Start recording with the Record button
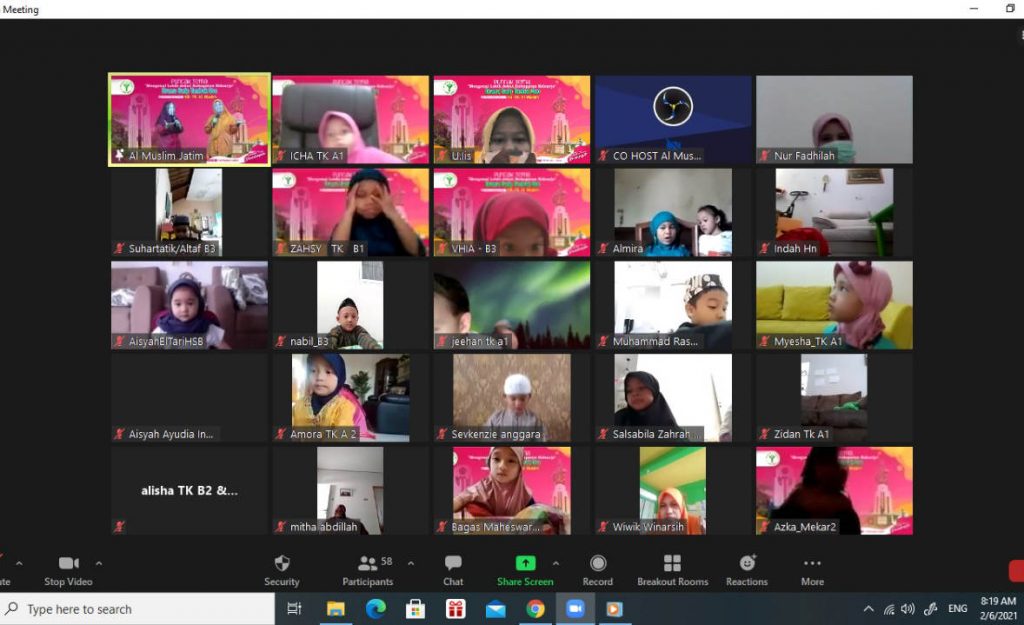Viewport: 1024px width, 625px height. point(597,569)
